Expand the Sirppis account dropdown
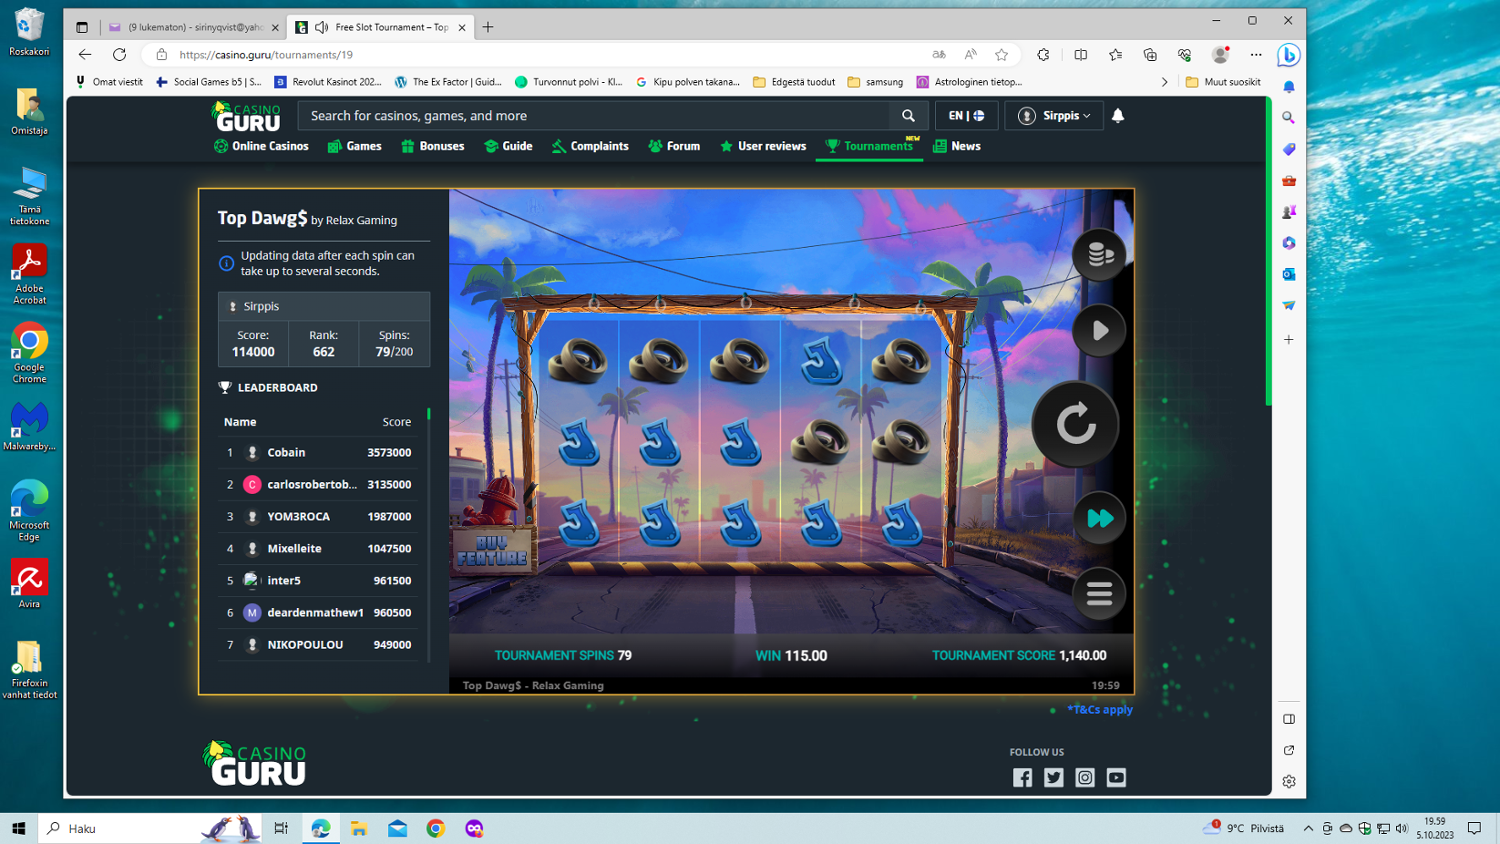Image resolution: width=1500 pixels, height=844 pixels. point(1054,116)
